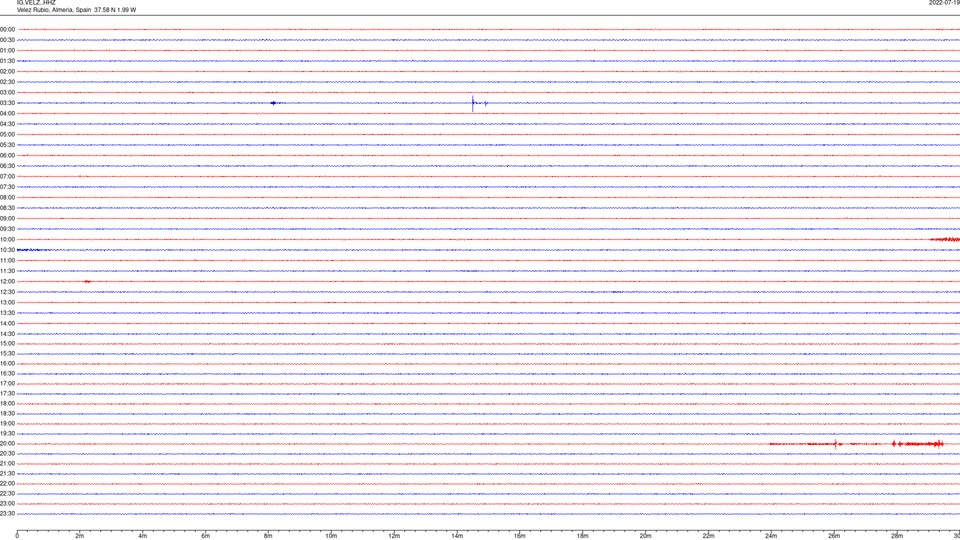
Task: Select the 03:00 time row label
Action: 7,92
